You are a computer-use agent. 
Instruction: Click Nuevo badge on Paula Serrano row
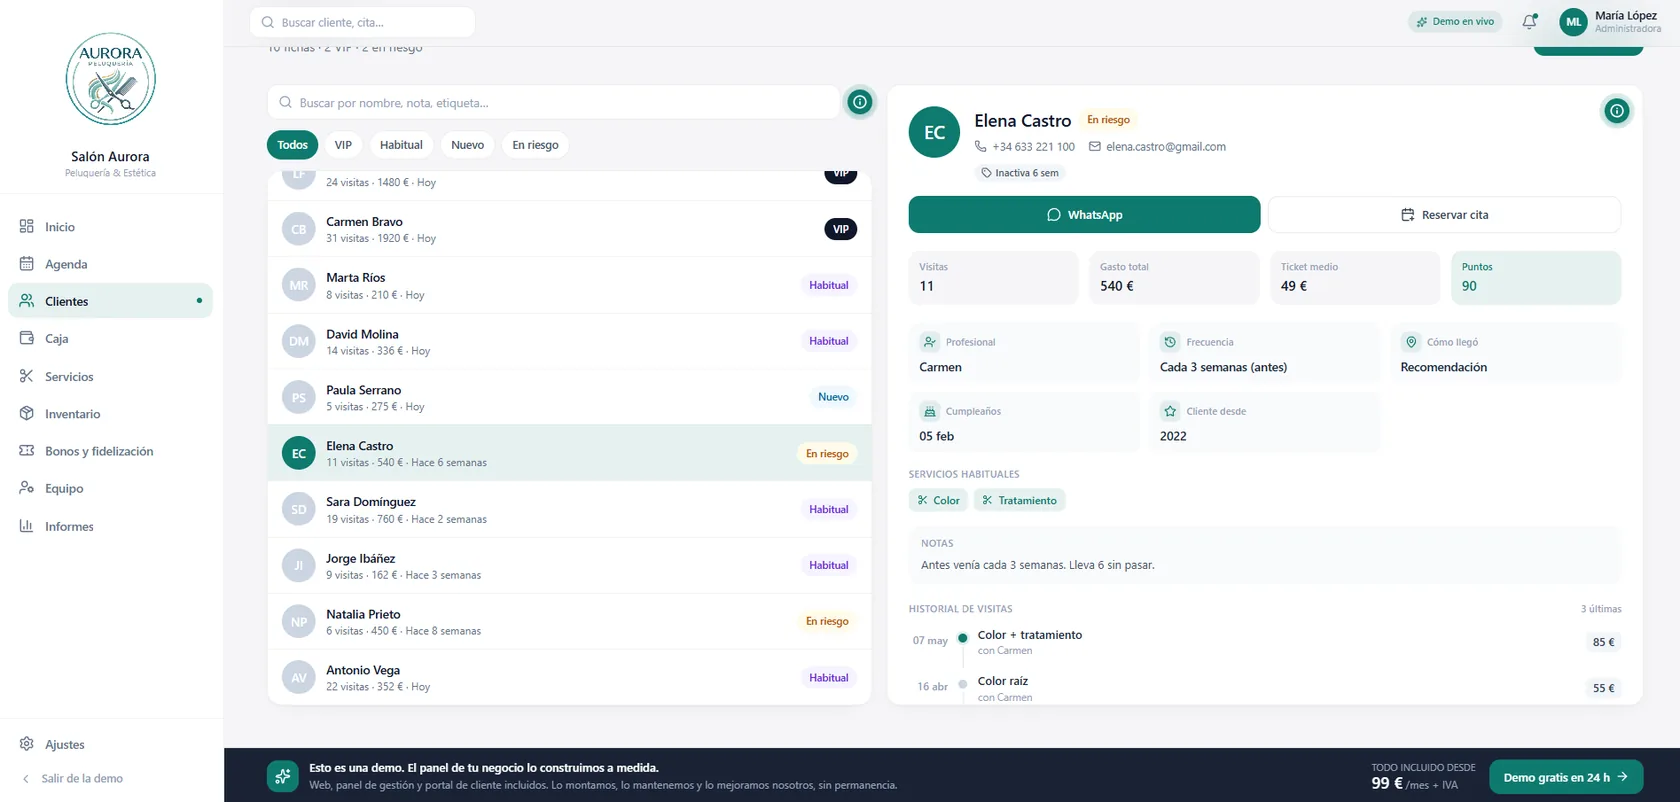pos(833,397)
